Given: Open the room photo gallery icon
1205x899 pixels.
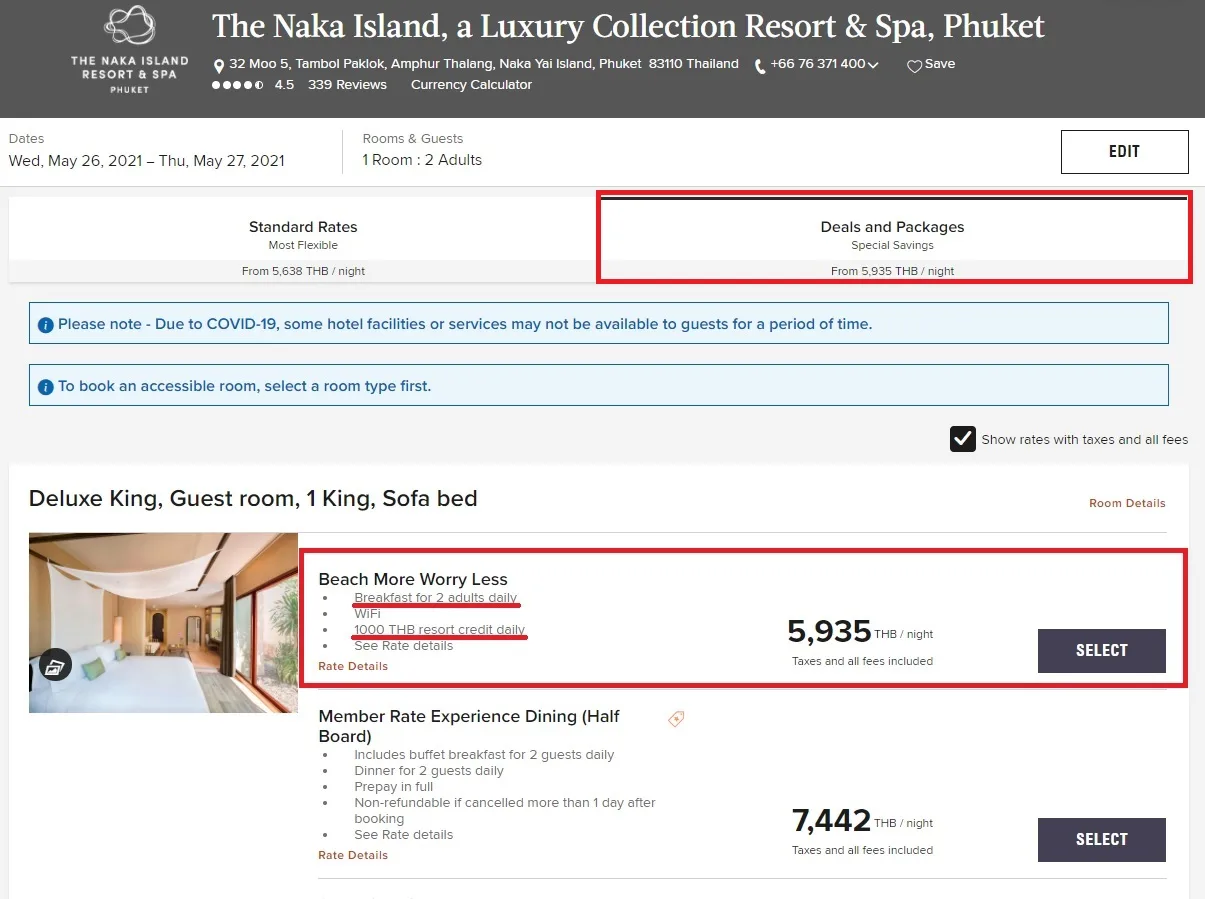Looking at the screenshot, I should (56, 665).
